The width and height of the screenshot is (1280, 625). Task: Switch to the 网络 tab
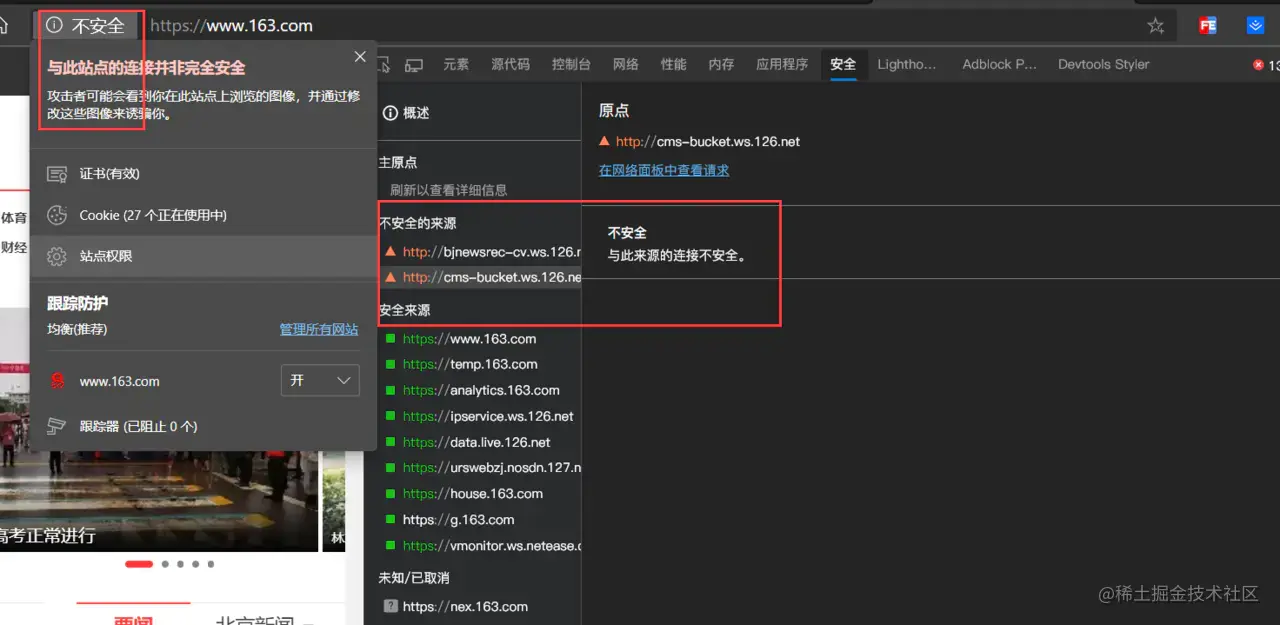point(626,64)
